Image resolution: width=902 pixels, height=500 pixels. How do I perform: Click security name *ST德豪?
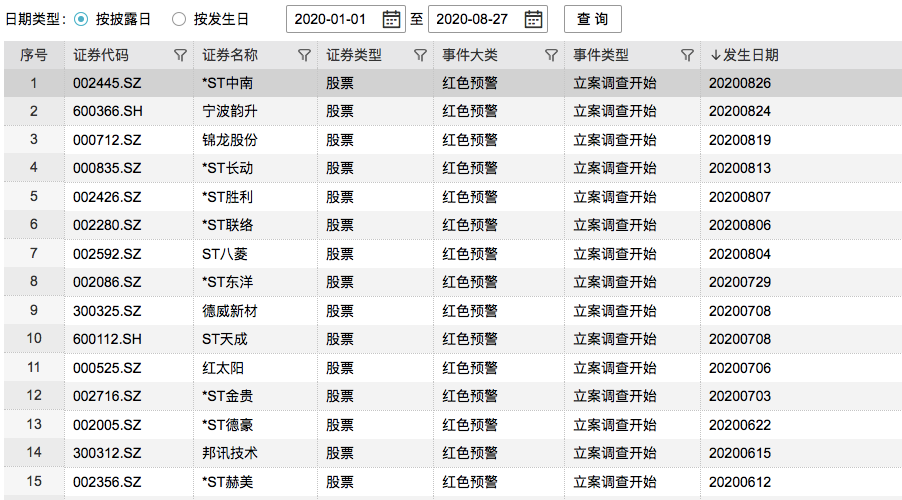point(227,425)
